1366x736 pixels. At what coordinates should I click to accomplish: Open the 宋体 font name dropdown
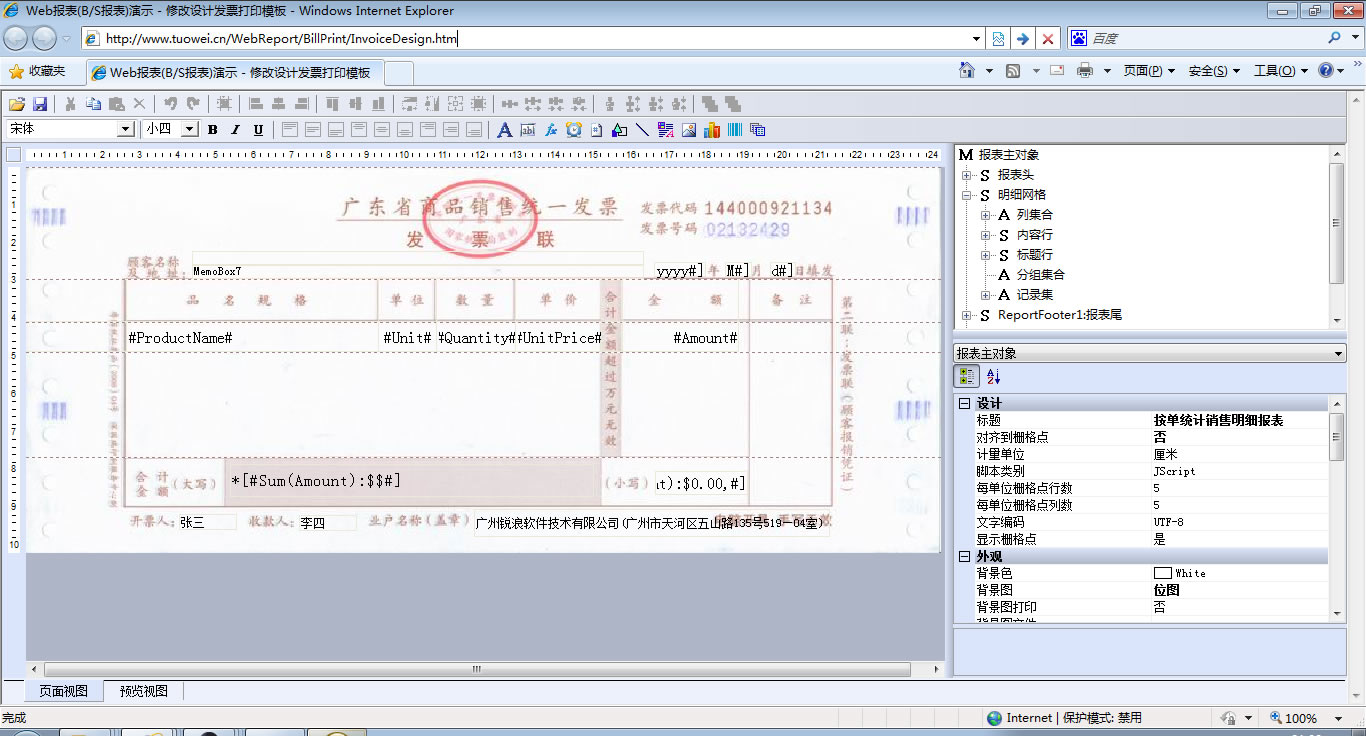[126, 129]
